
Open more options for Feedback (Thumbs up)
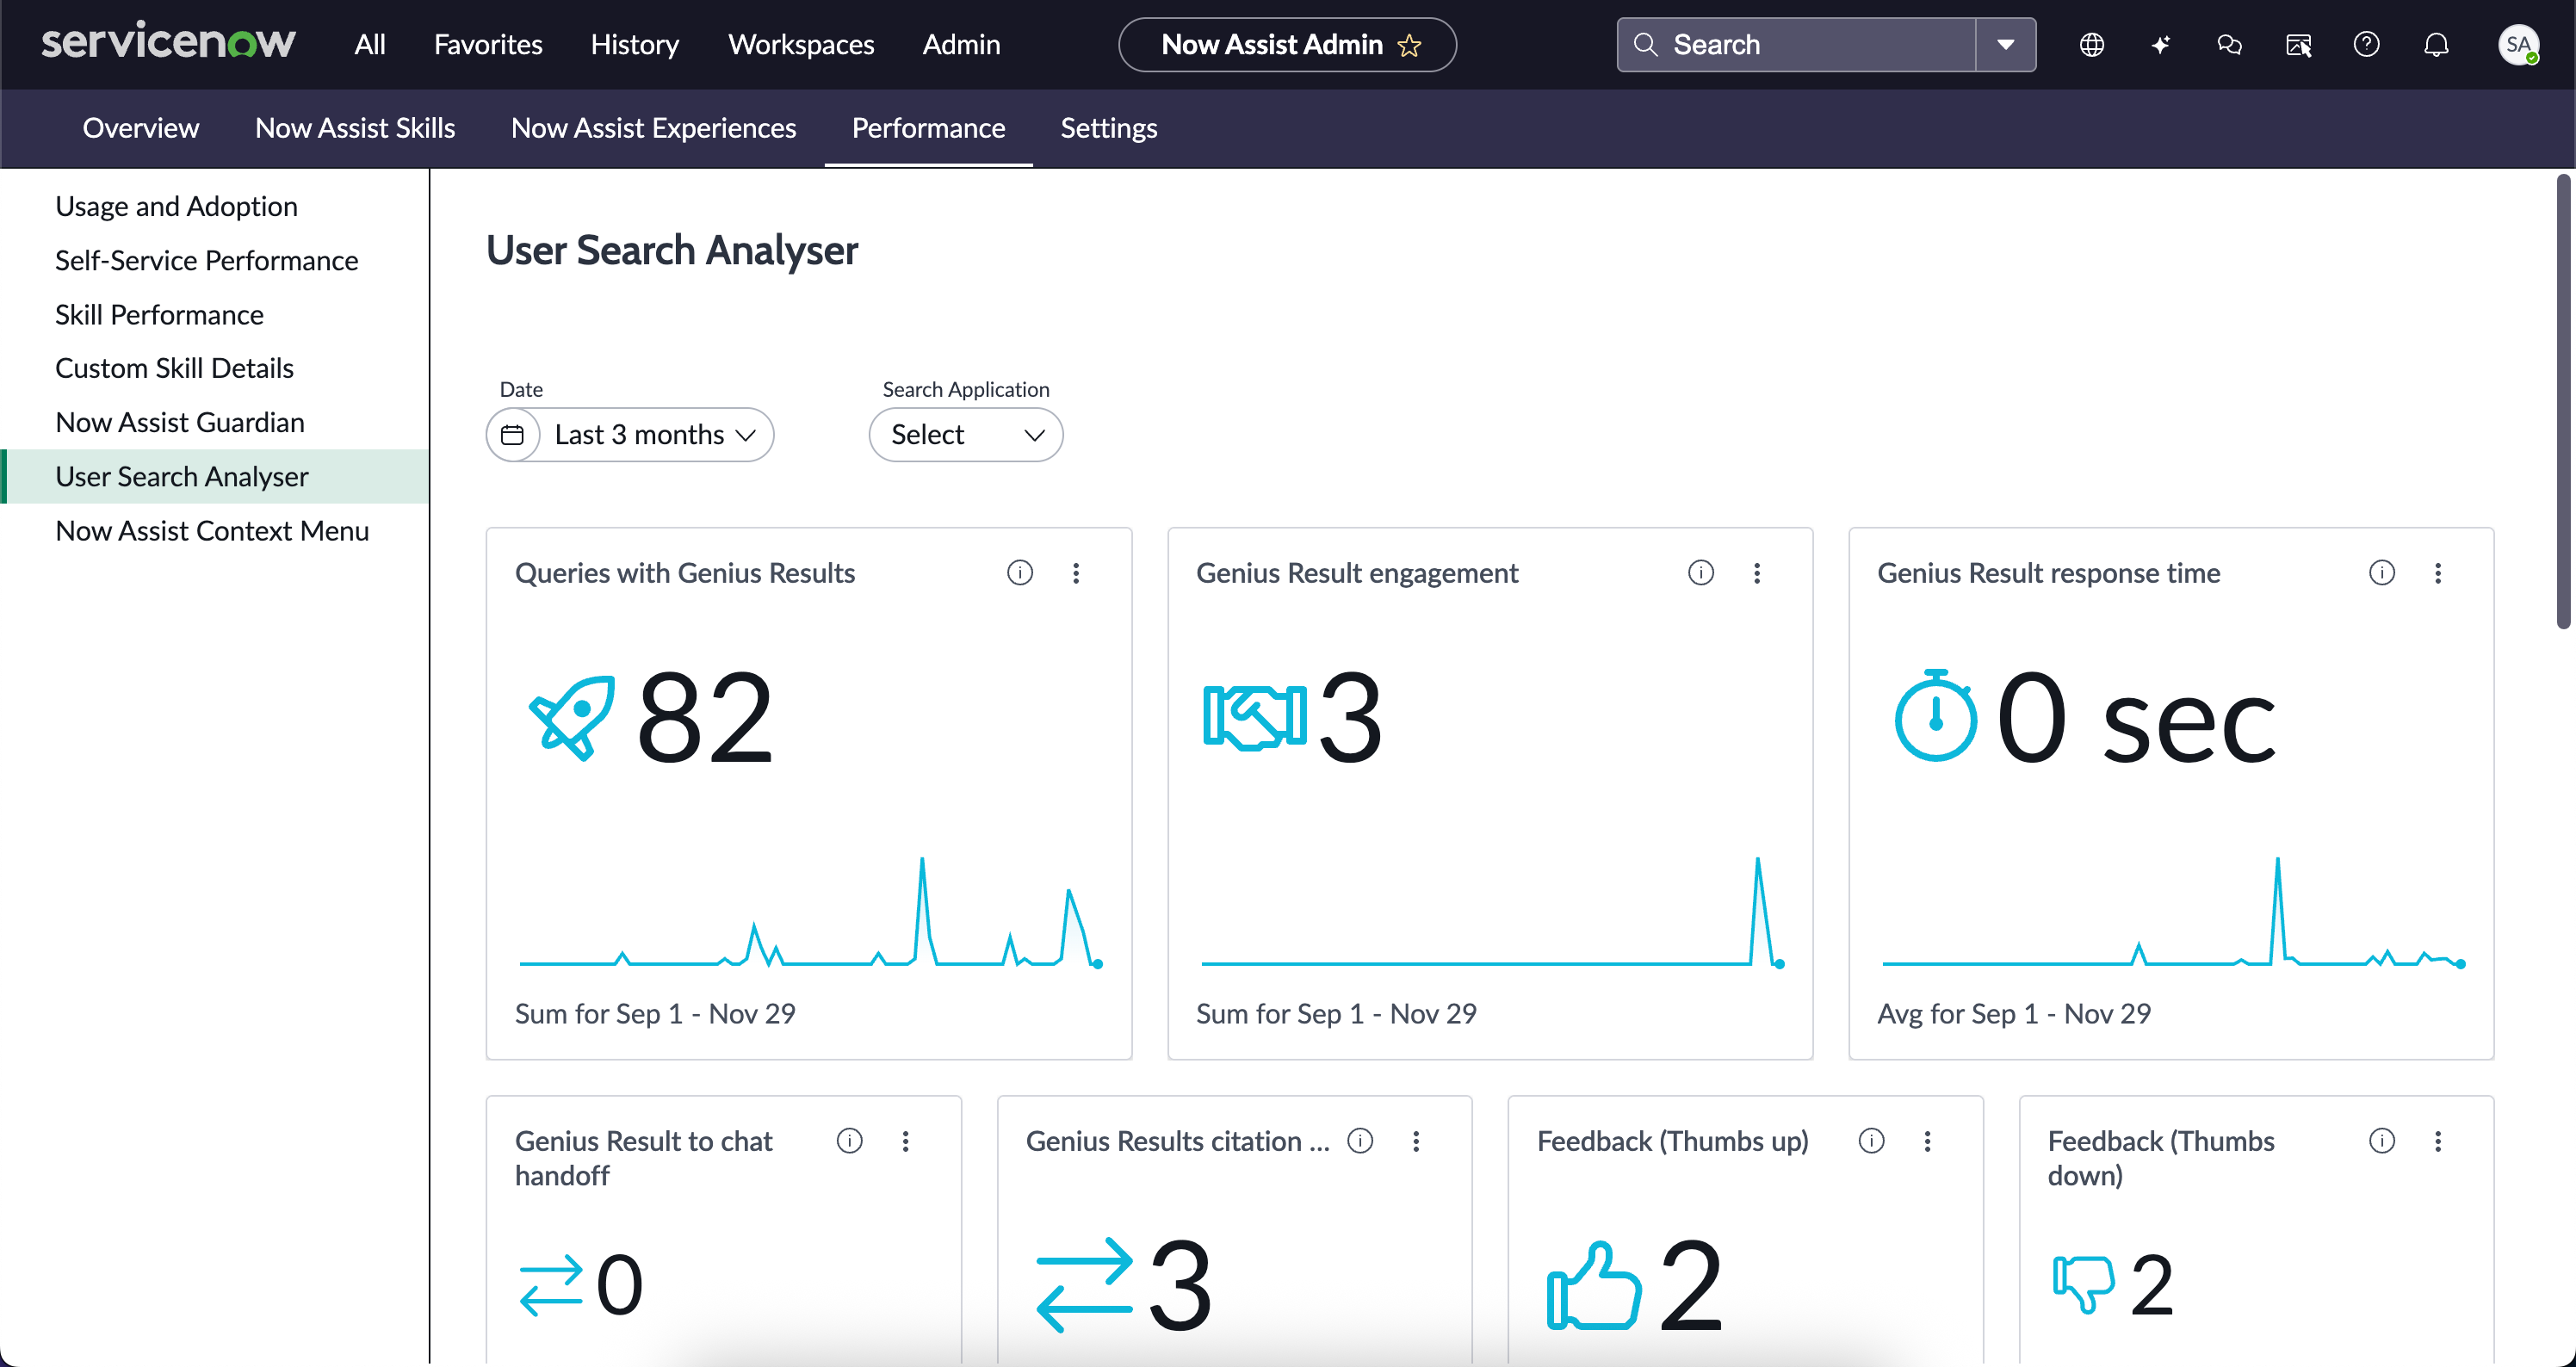click(1927, 1141)
